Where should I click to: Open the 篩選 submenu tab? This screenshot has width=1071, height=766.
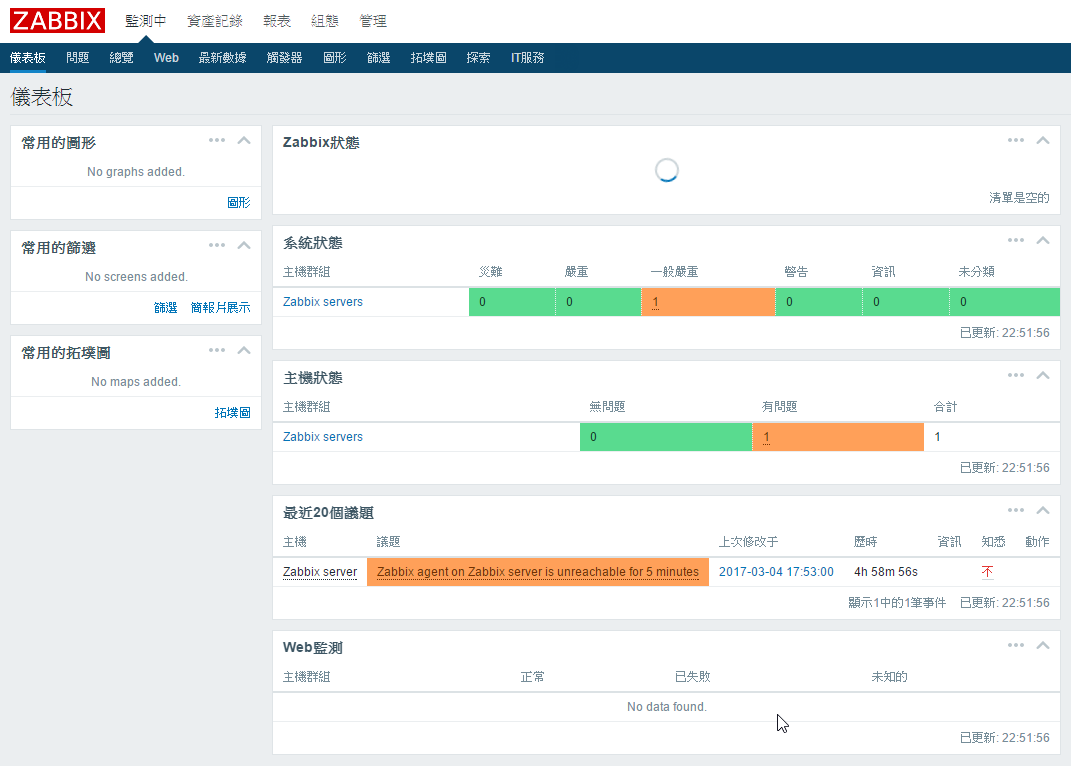[378, 58]
